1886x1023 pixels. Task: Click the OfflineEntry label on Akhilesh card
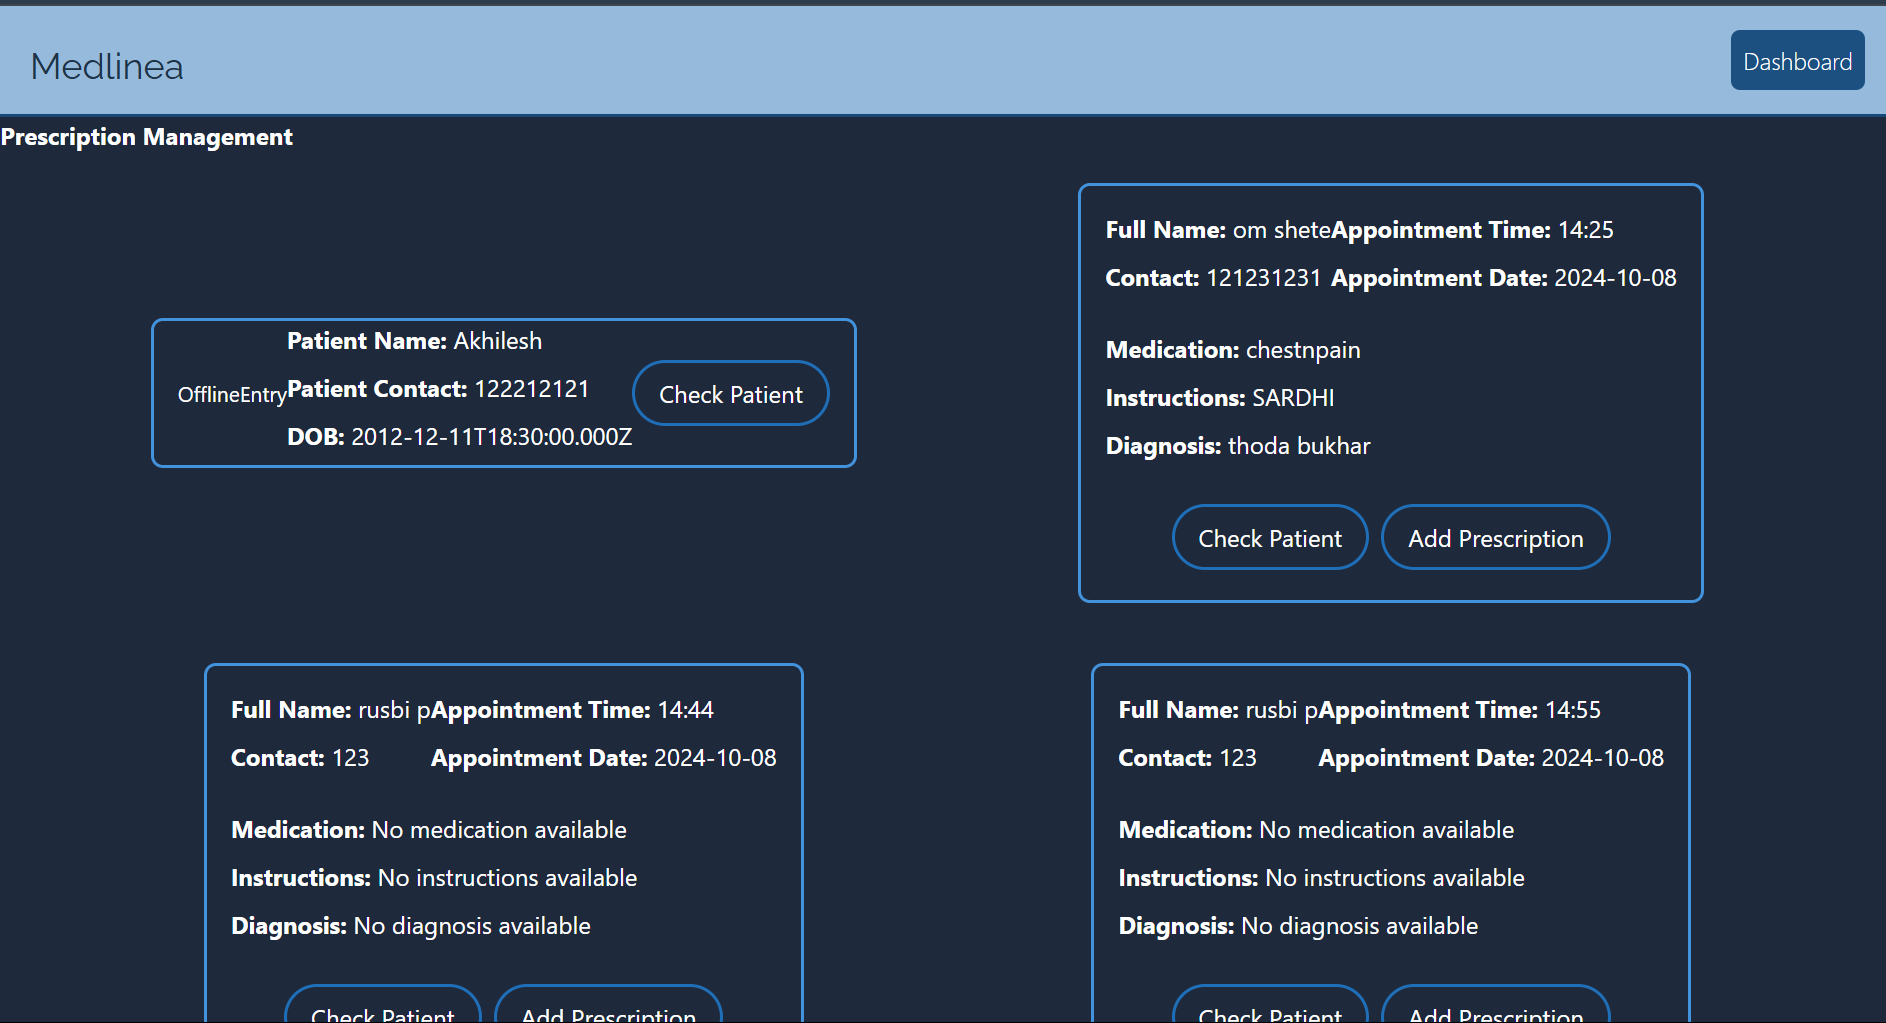[x=232, y=395]
